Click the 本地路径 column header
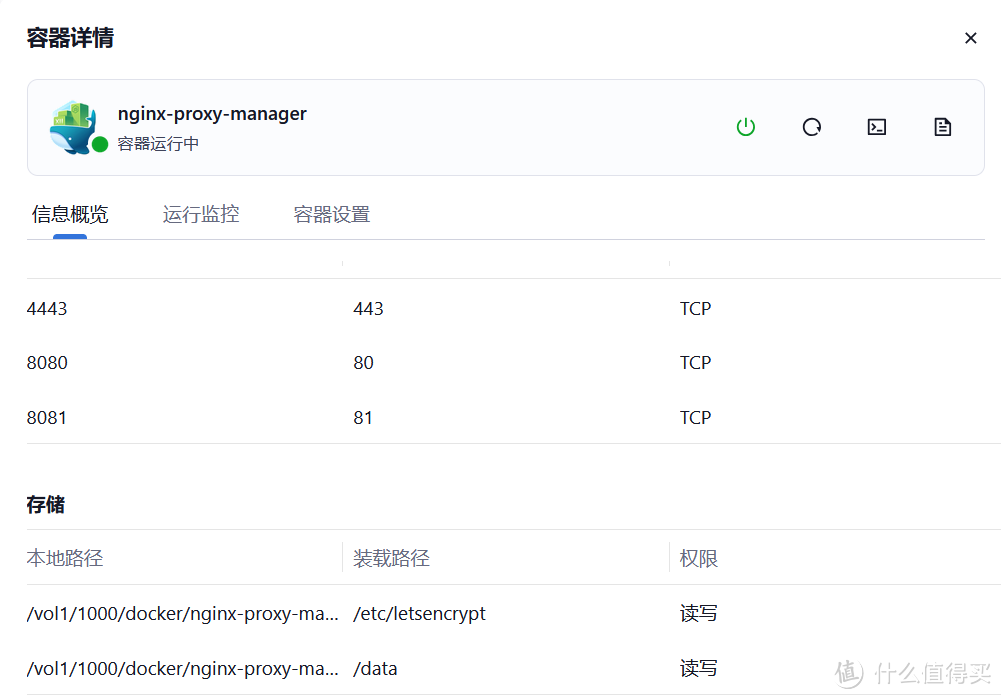This screenshot has height=699, width=1001. [65, 558]
